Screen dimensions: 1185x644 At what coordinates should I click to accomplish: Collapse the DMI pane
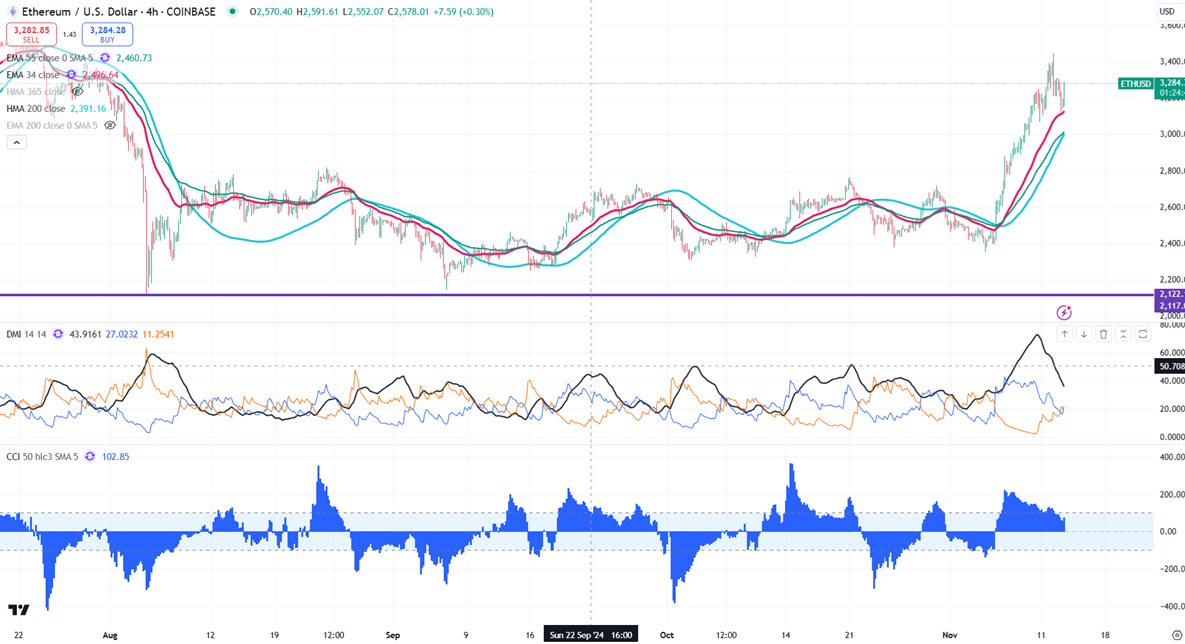pos(1123,334)
